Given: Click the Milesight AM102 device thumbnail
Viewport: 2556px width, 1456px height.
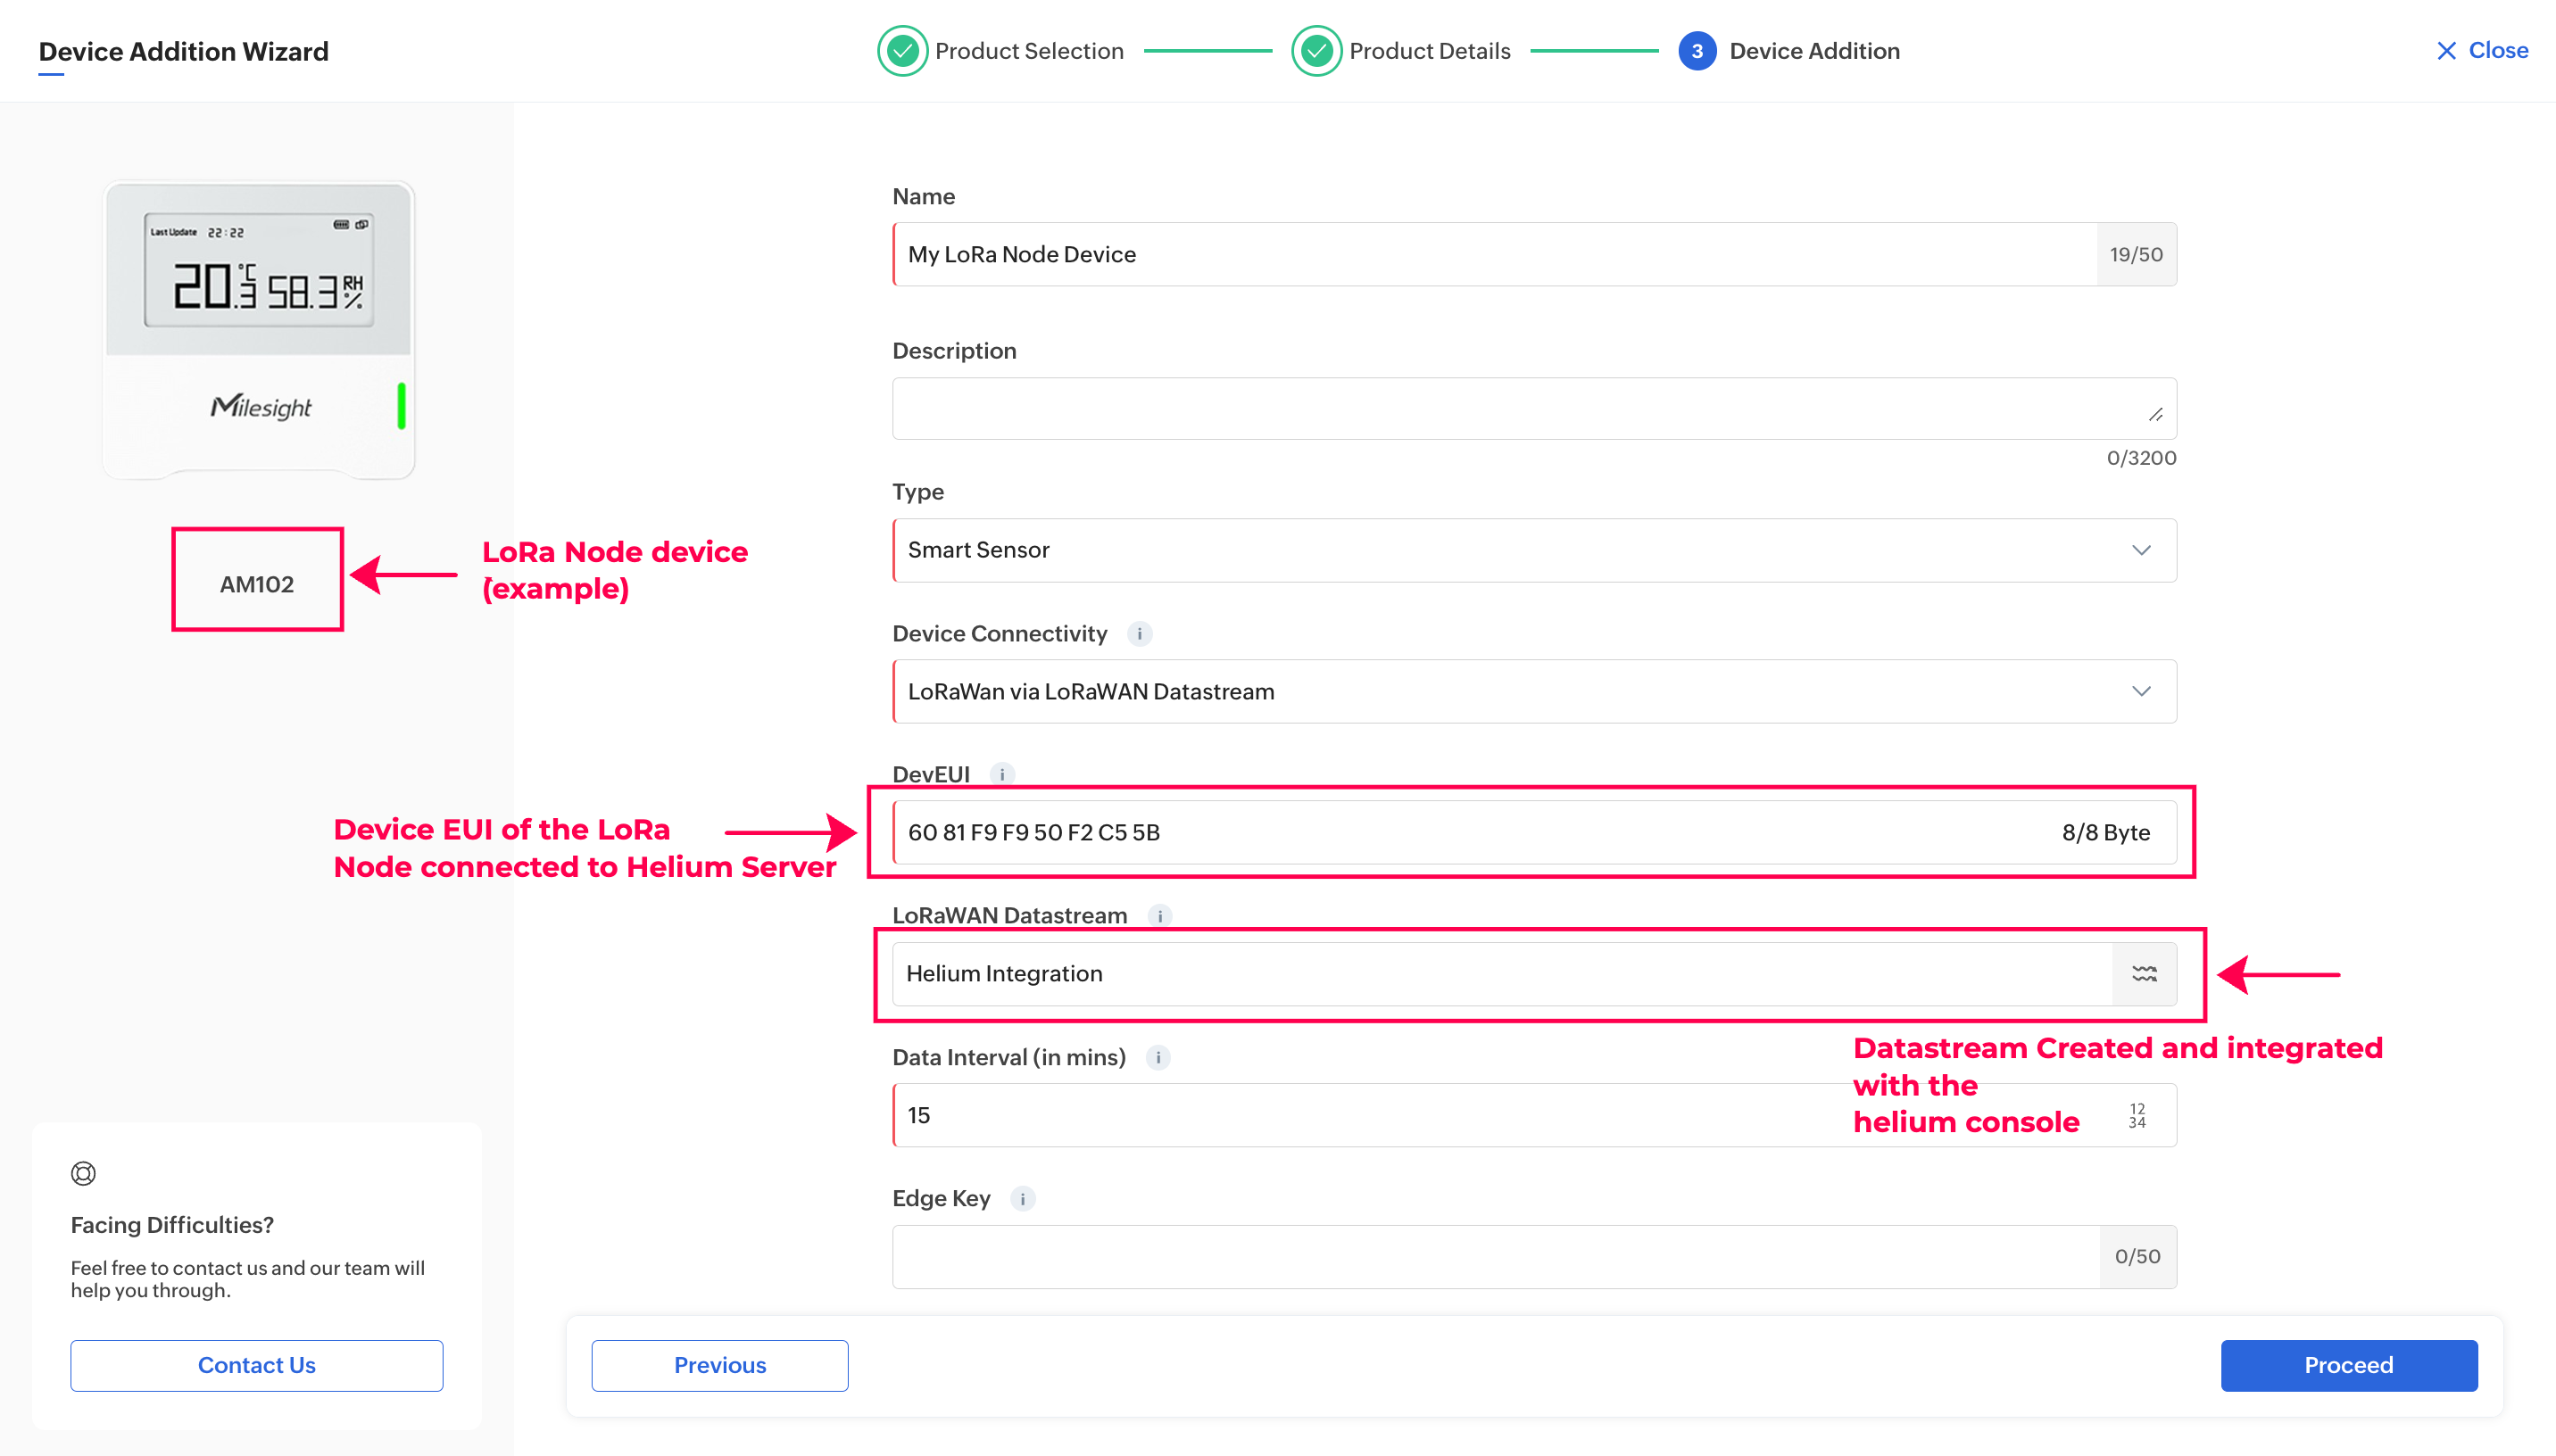Looking at the screenshot, I should click(x=259, y=330).
